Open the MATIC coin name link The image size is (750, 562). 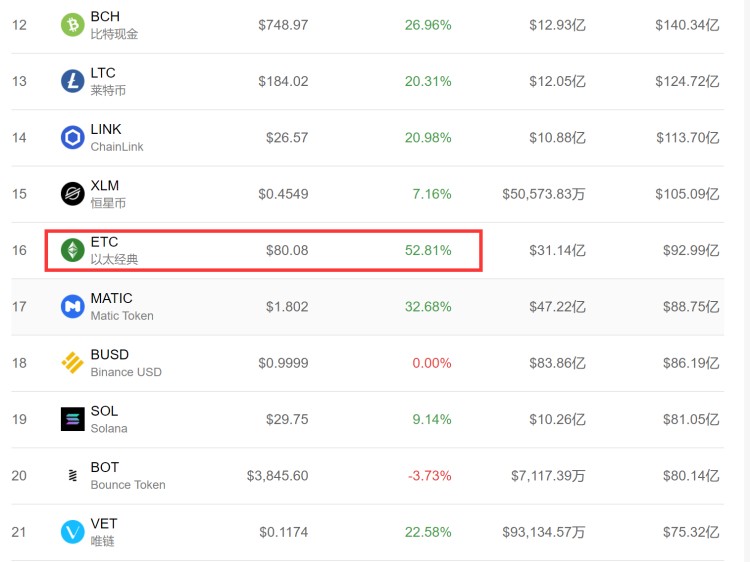tap(111, 298)
